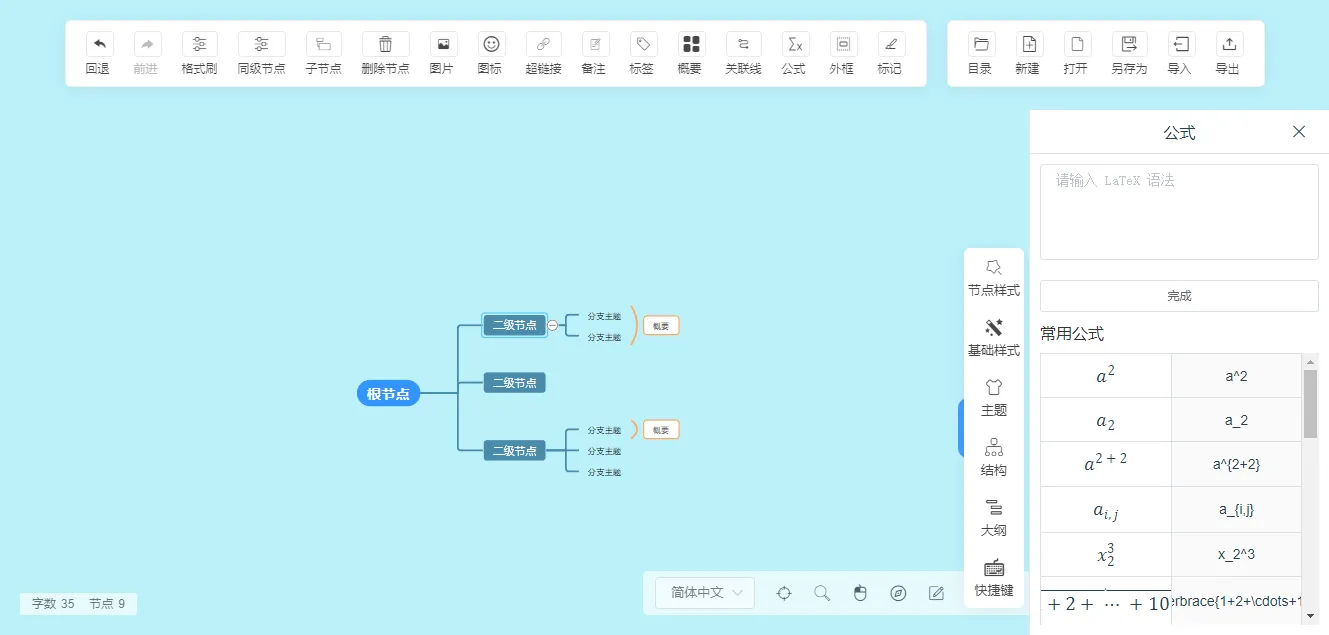Image resolution: width=1329 pixels, height=635 pixels.
Task: Toggle mouse mode icon in bottom bar
Action: point(860,593)
